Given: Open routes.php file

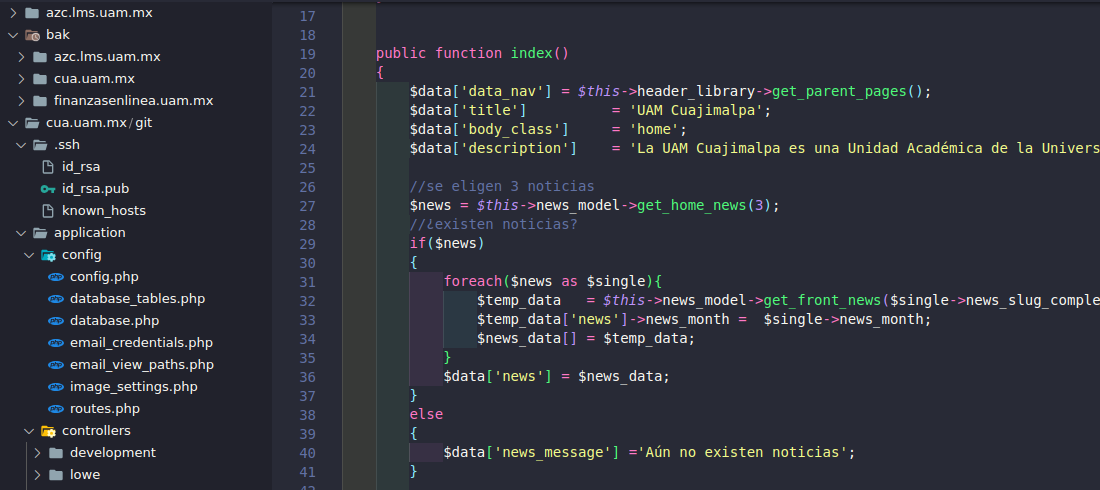Looking at the screenshot, I should click(x=105, y=409).
